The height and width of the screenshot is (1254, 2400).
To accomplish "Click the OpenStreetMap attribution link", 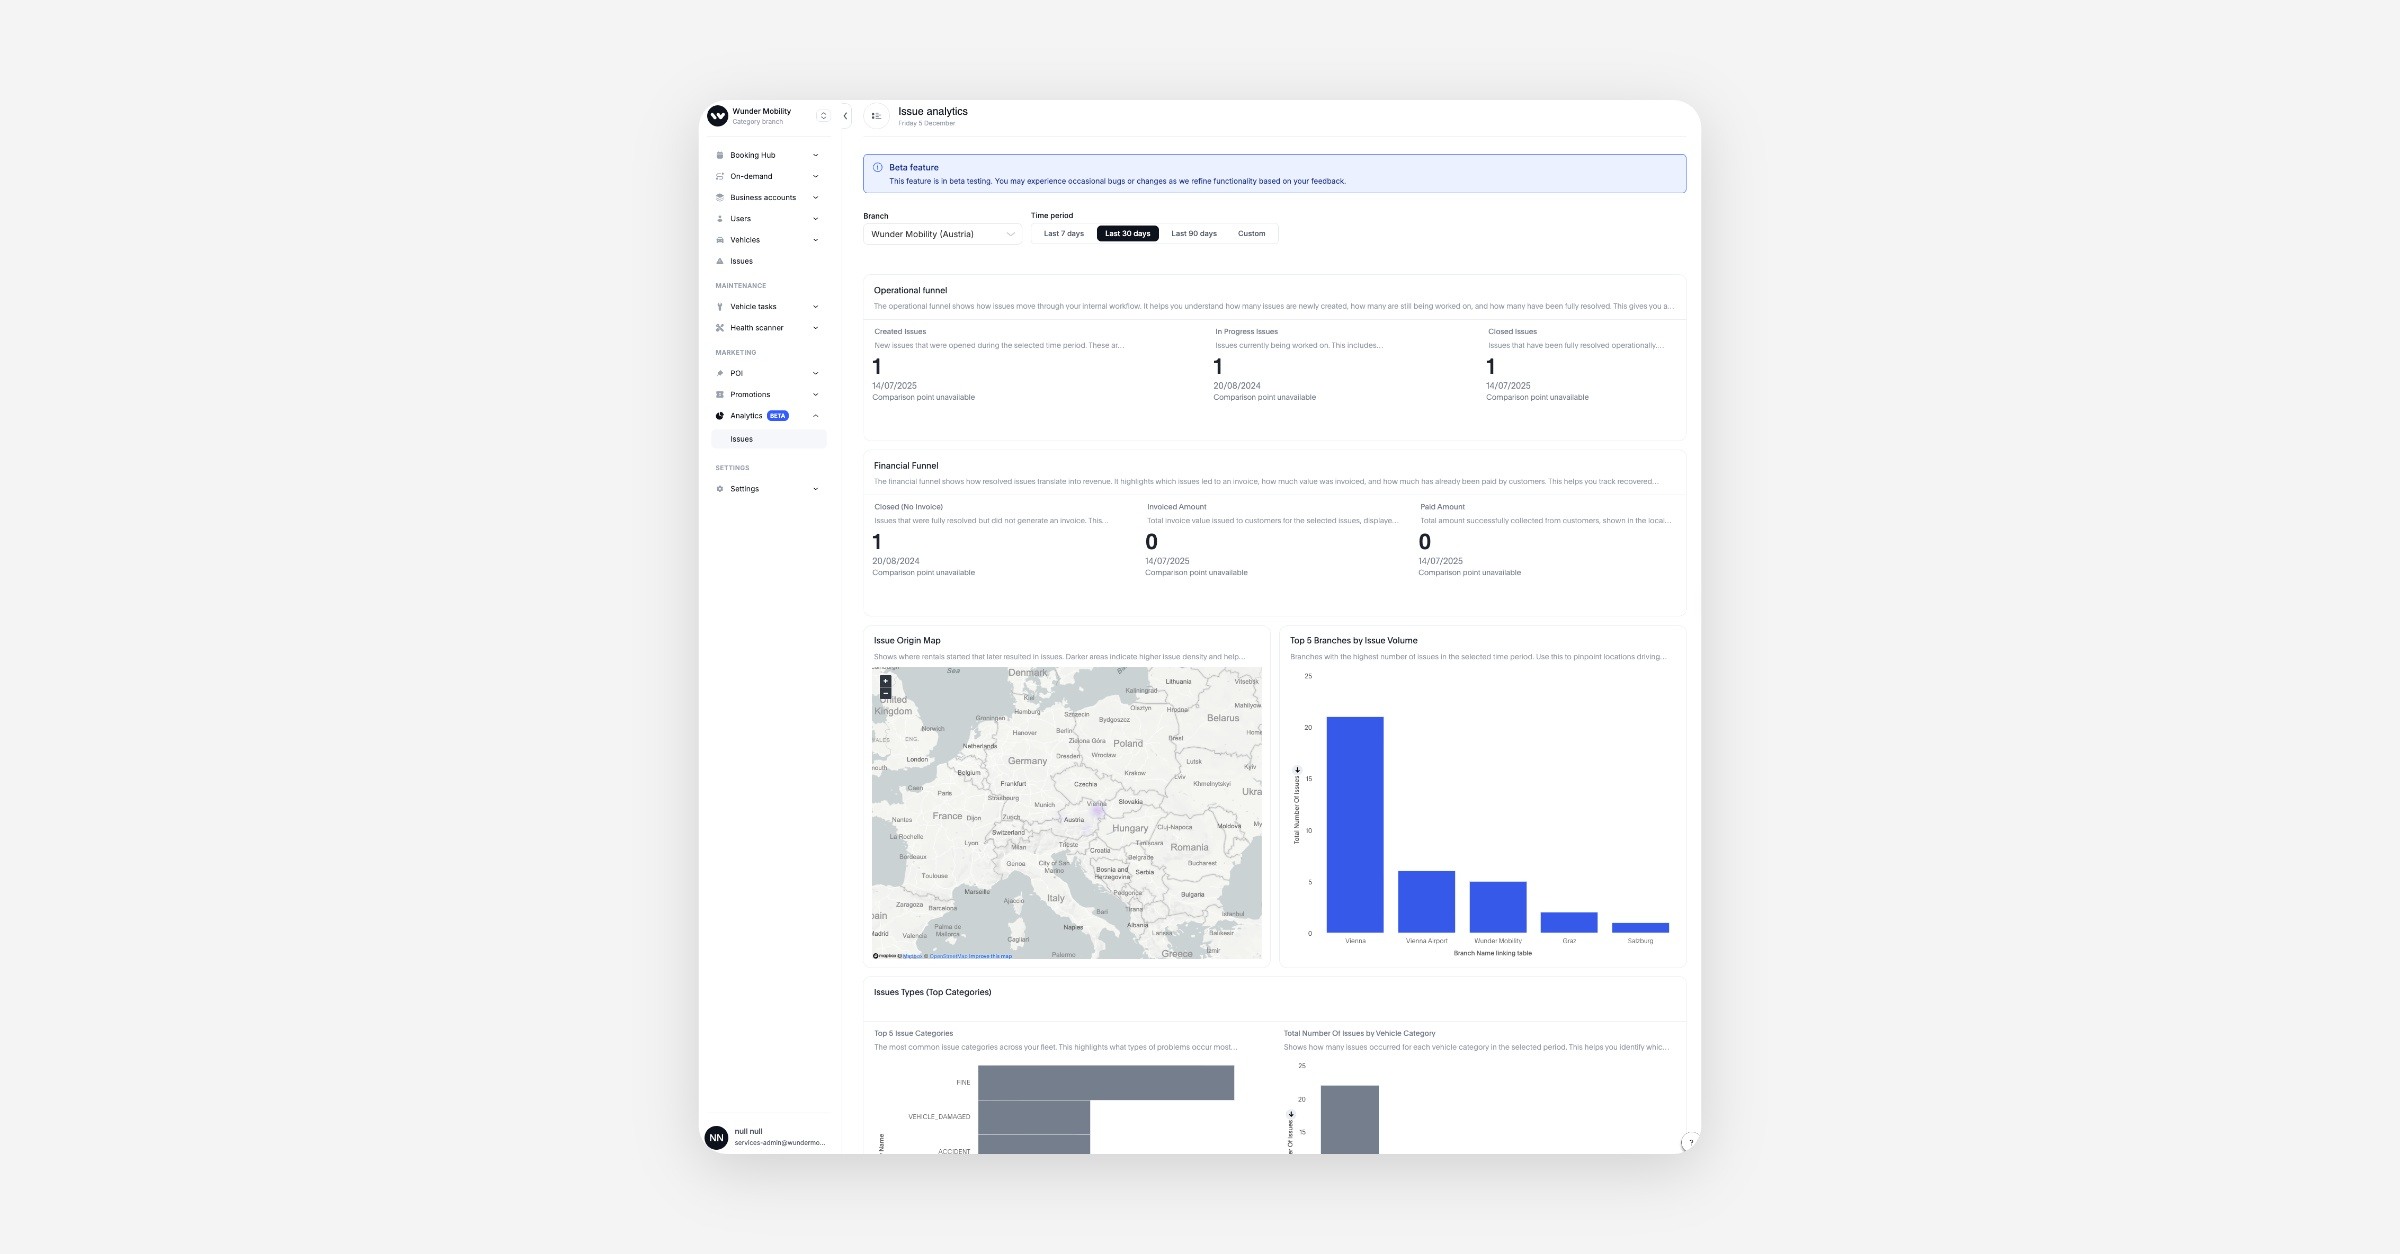I will (947, 956).
